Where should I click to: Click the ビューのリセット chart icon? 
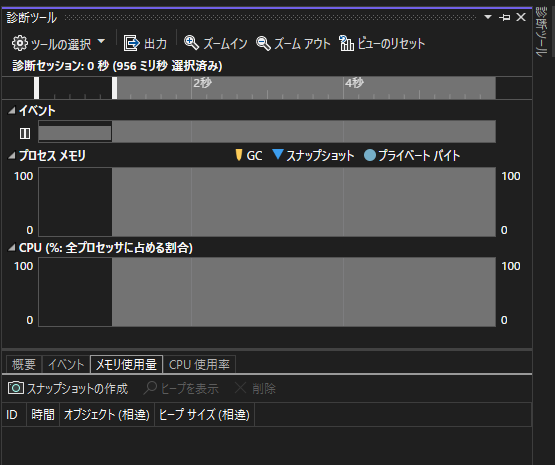tap(346, 43)
